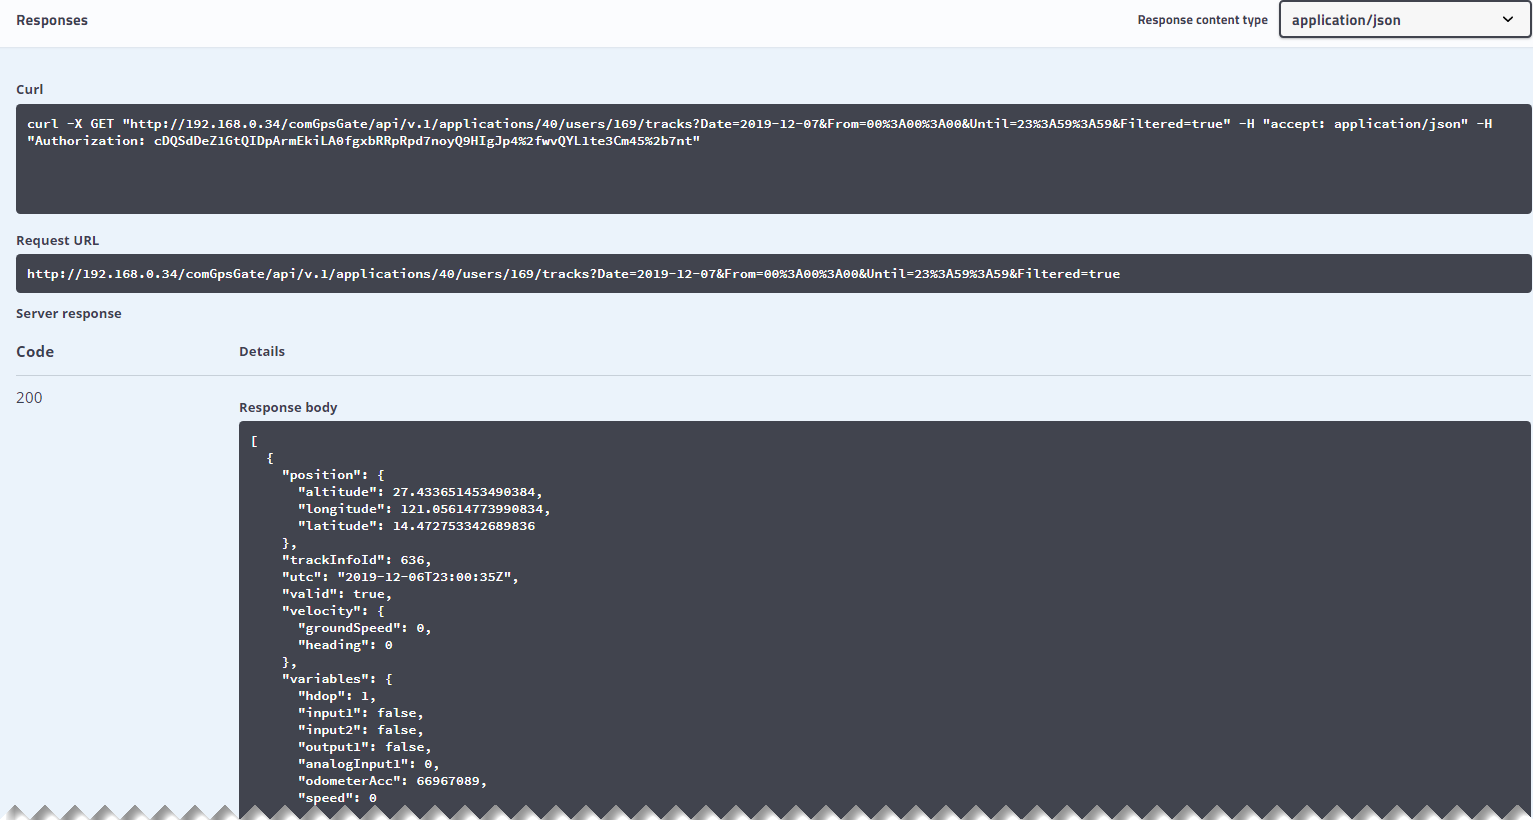1533x820 pixels.
Task: Click the "altitude" value line
Action: click(420, 492)
